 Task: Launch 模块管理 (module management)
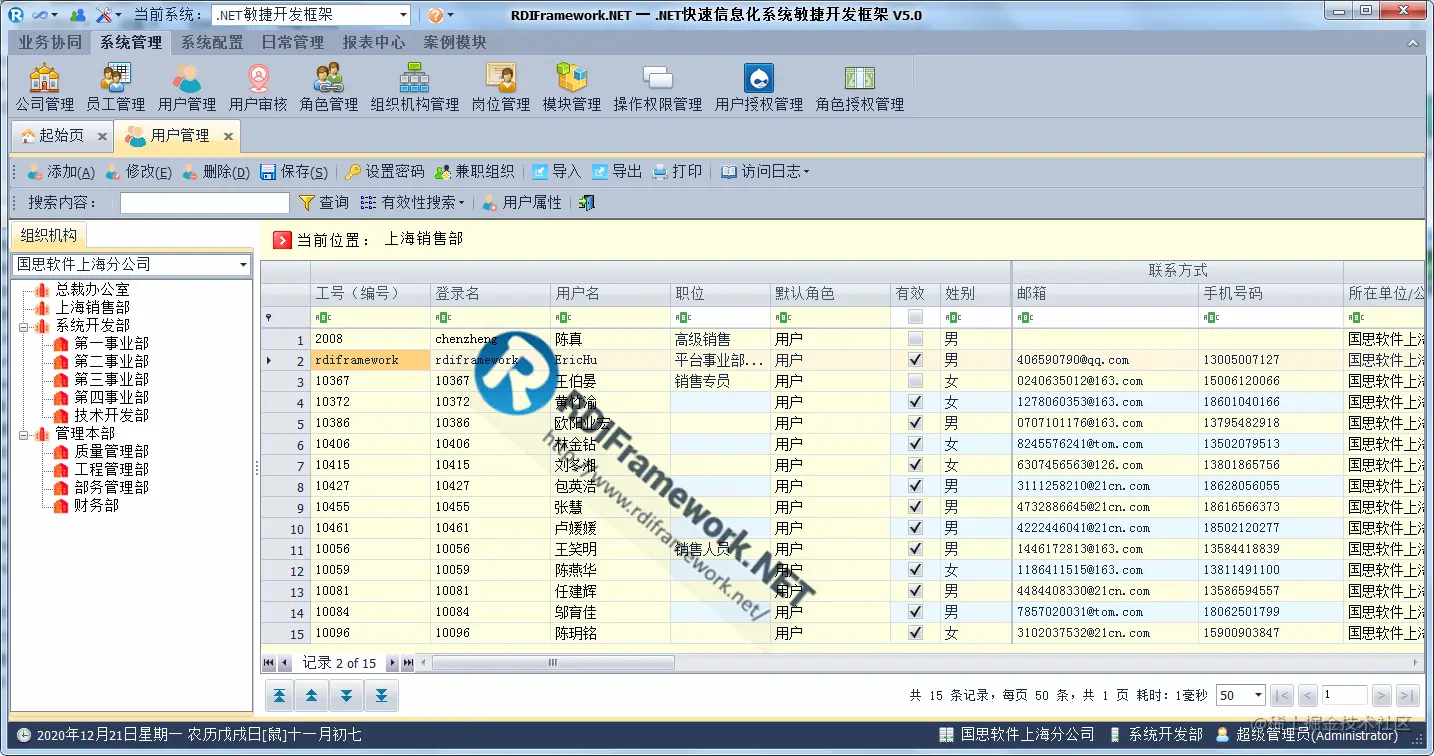pos(569,86)
